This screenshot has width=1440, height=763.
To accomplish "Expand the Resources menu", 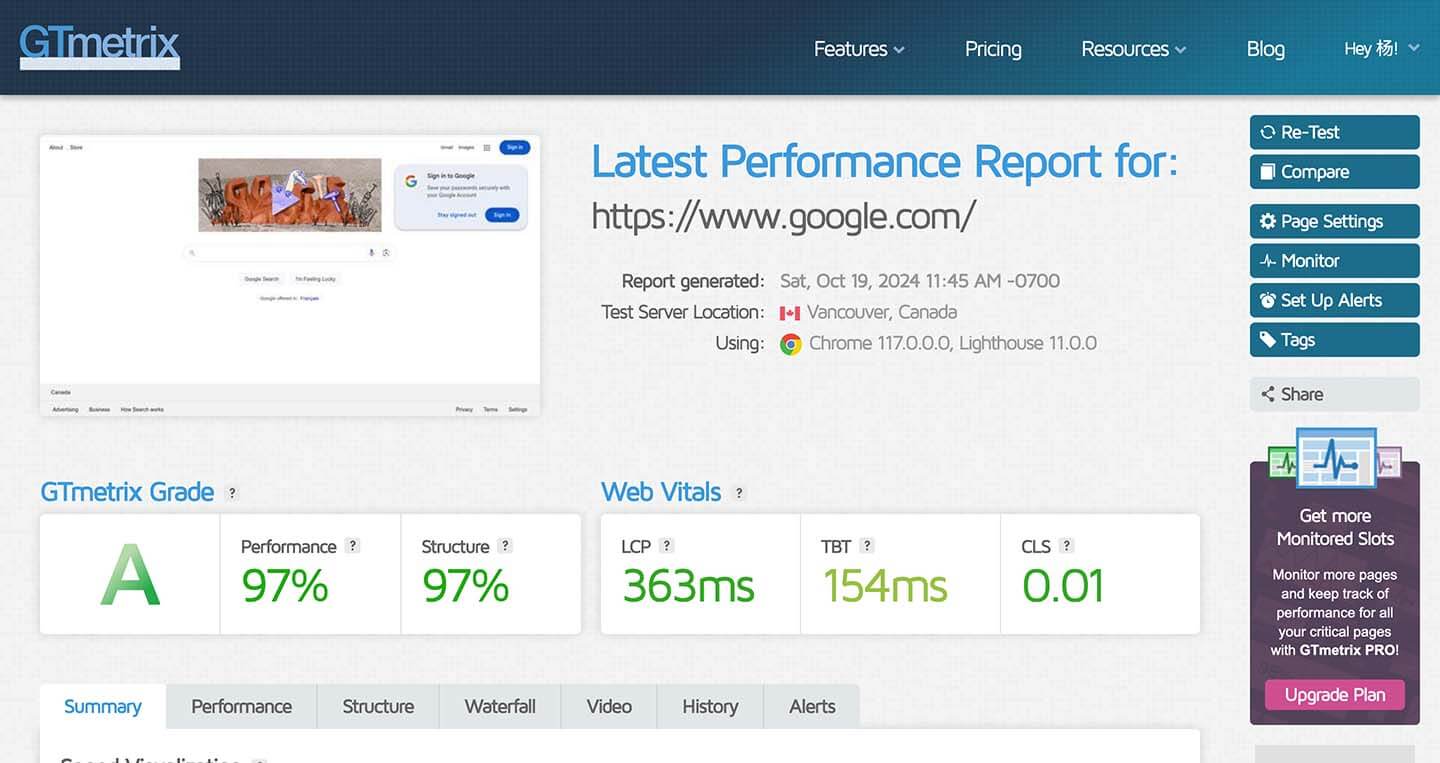I will (x=1134, y=49).
